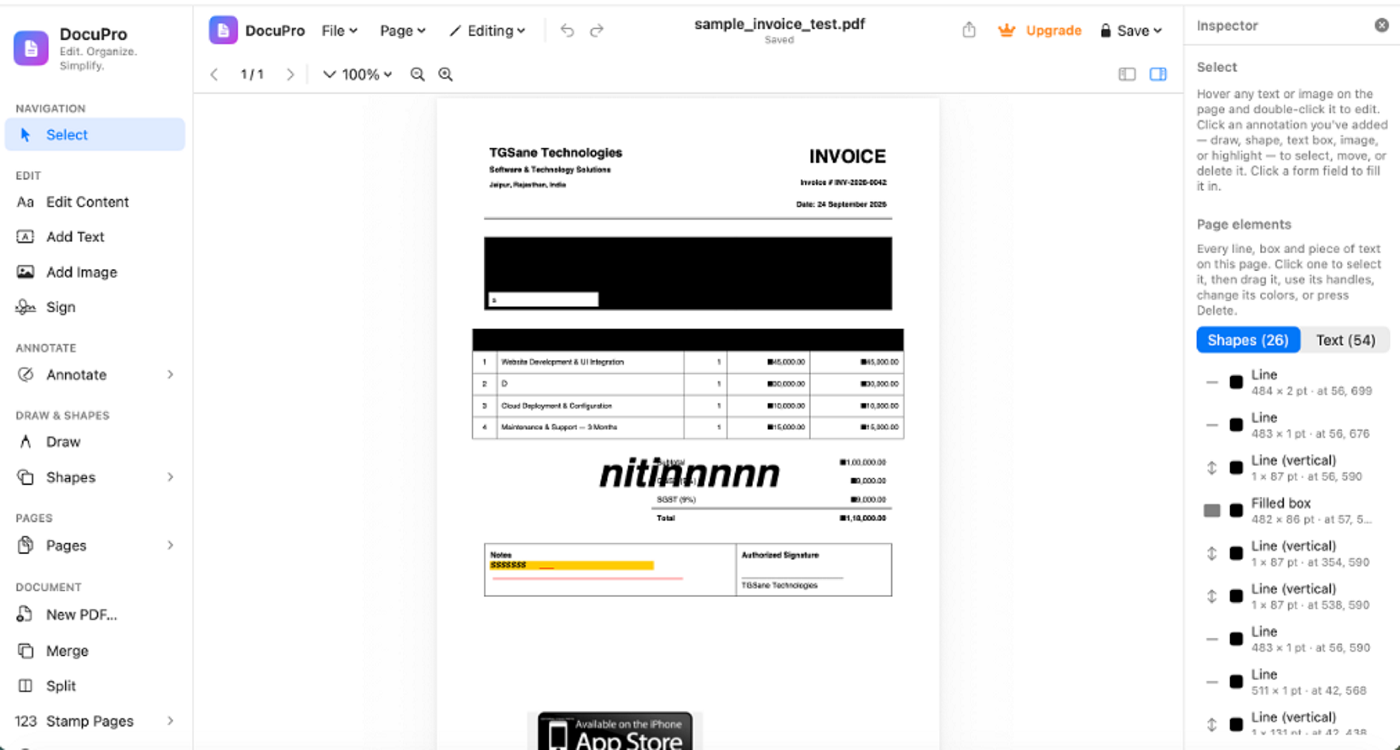Zoom out with the minus magnifier
Image resolution: width=1400 pixels, height=750 pixels.
[x=418, y=74]
